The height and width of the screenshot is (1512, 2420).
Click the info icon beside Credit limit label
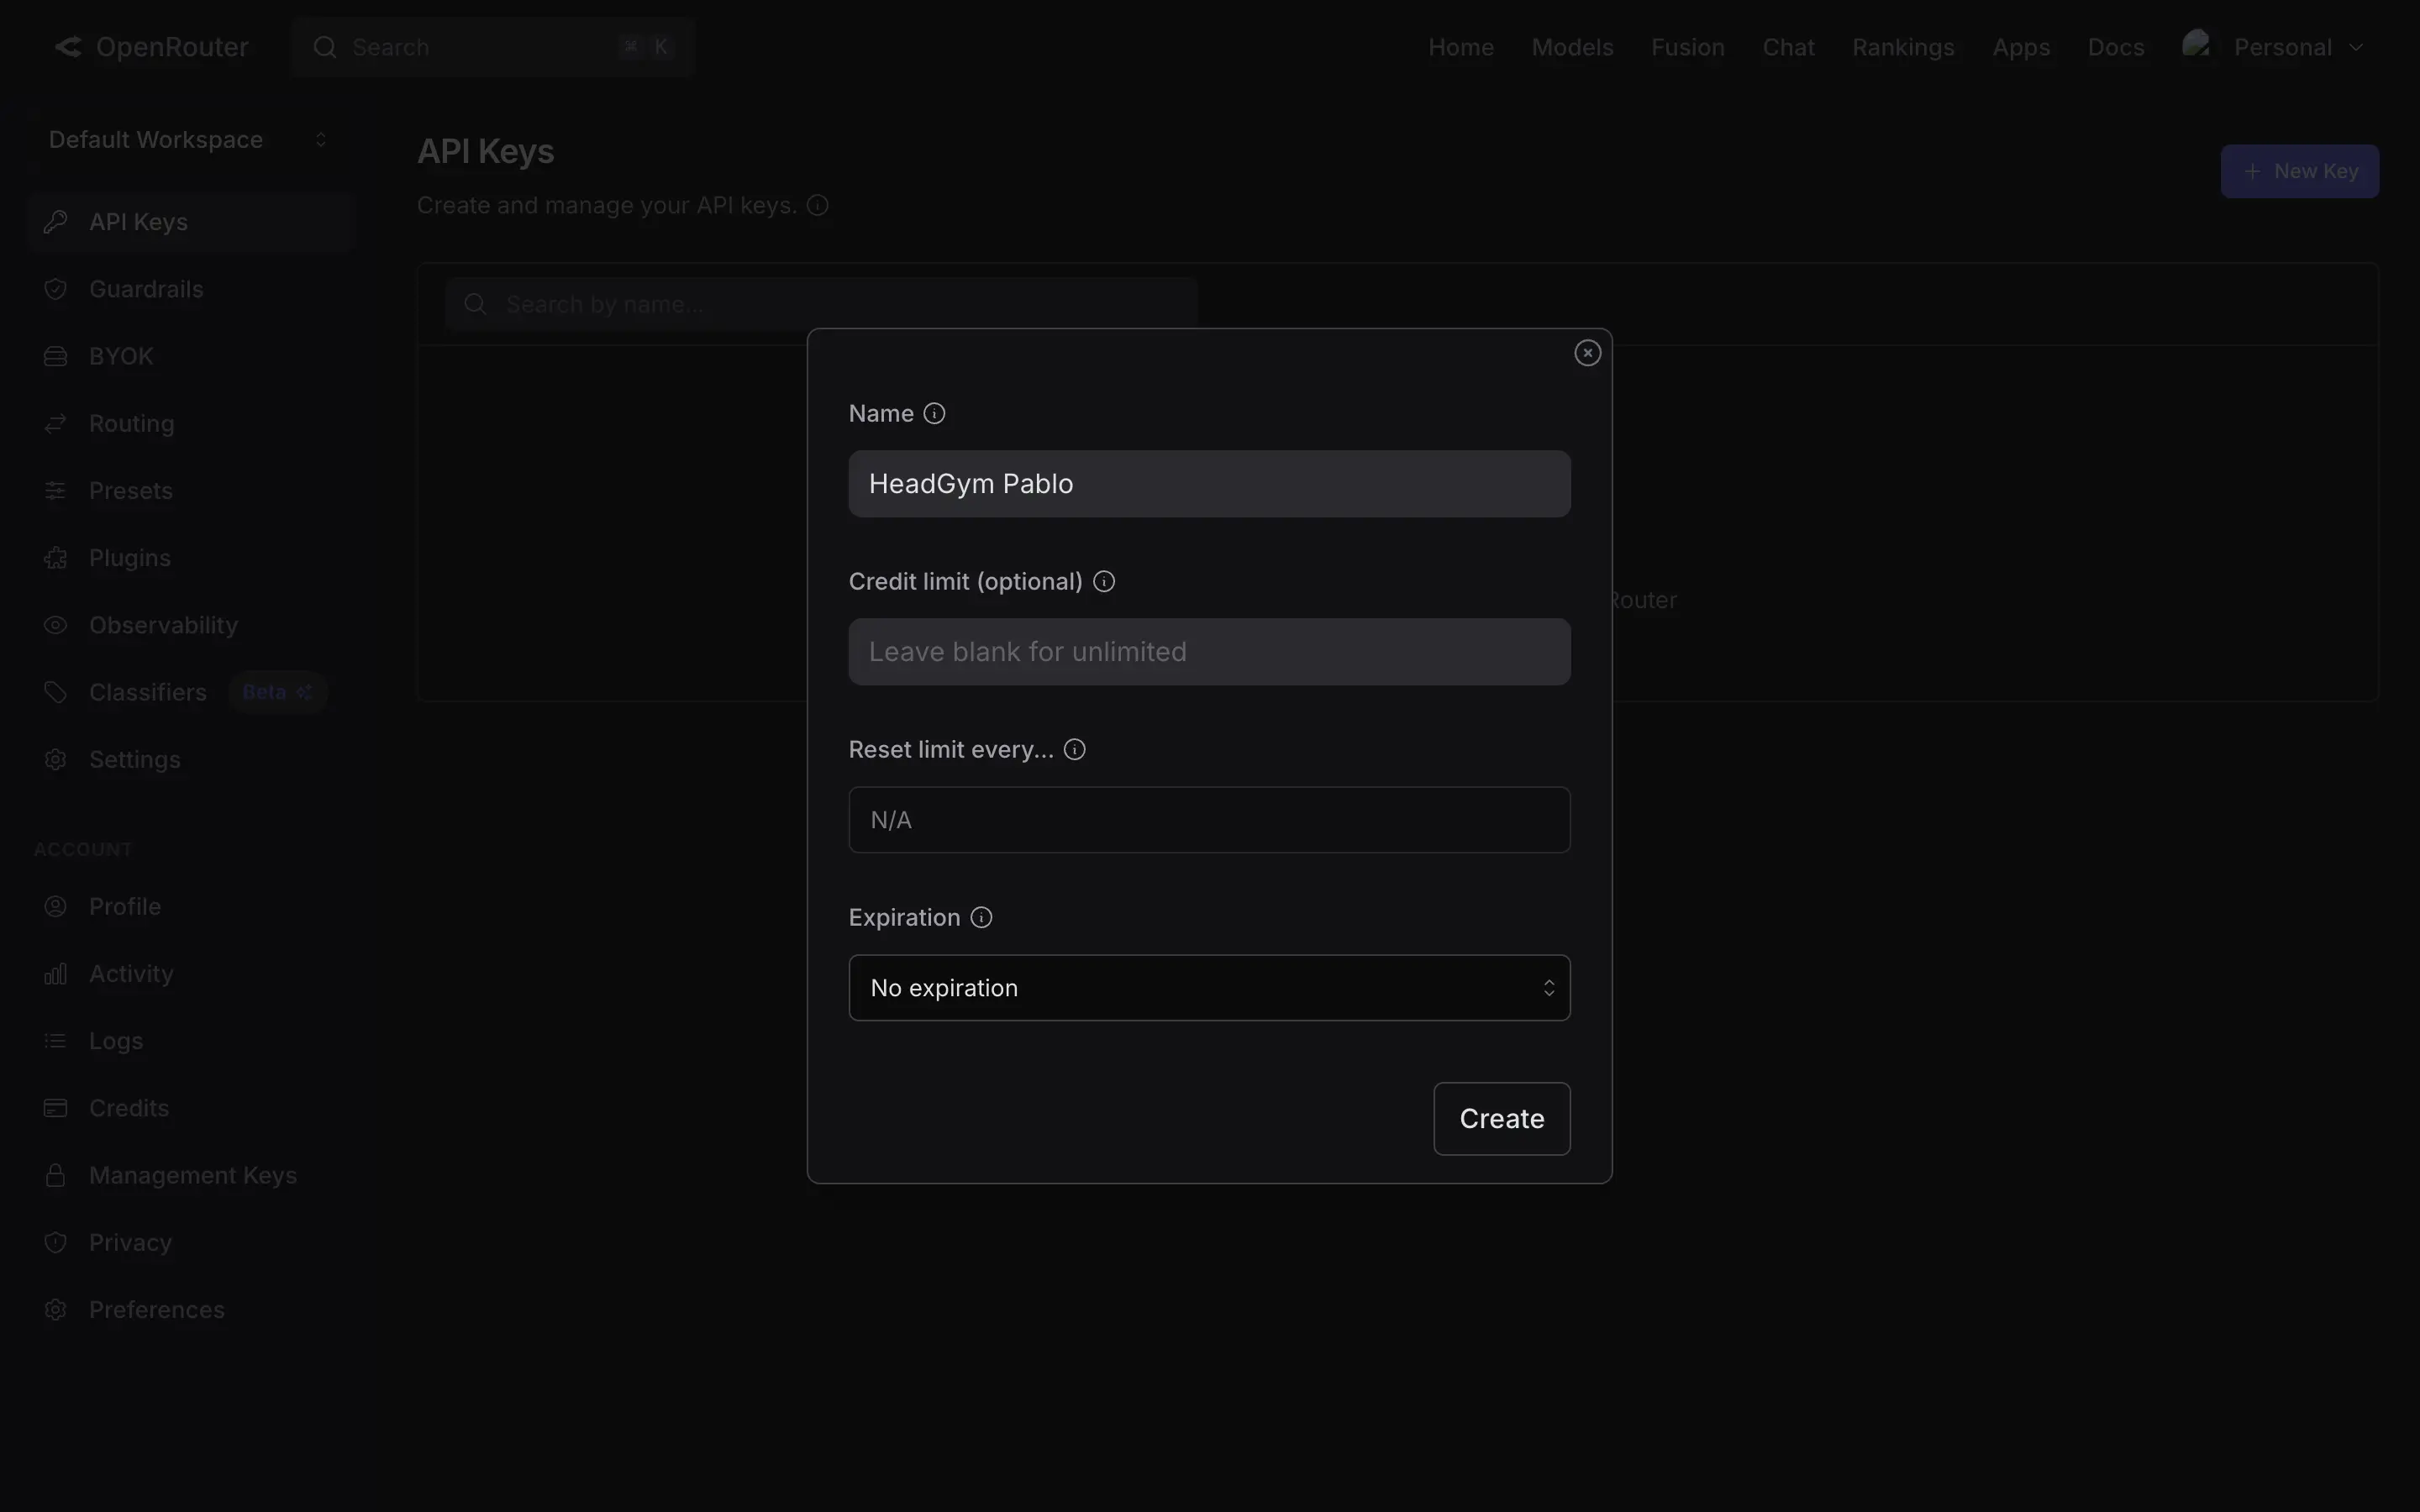pos(1104,582)
